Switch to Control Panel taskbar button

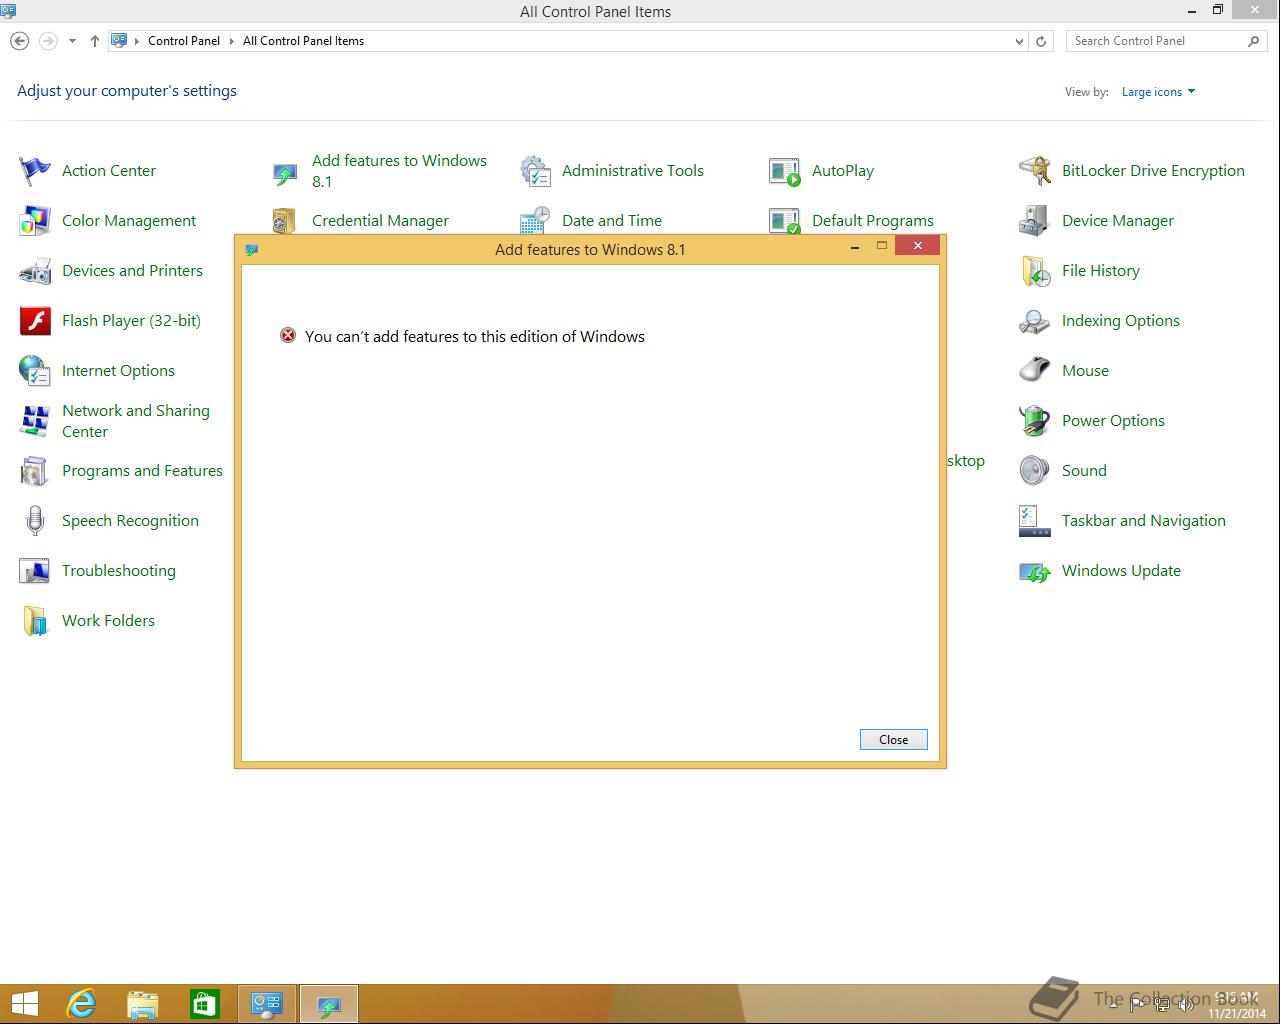point(267,1004)
